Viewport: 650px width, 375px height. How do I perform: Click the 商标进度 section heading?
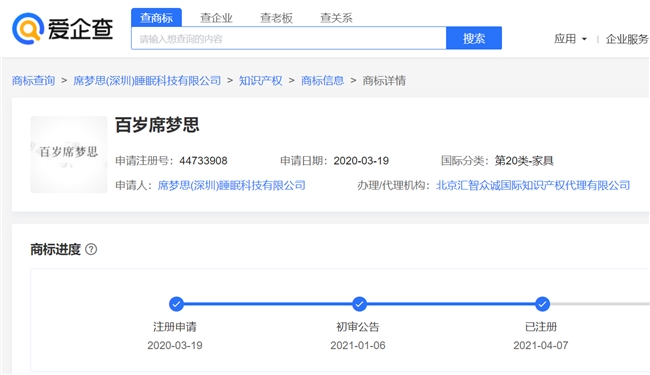(55, 249)
